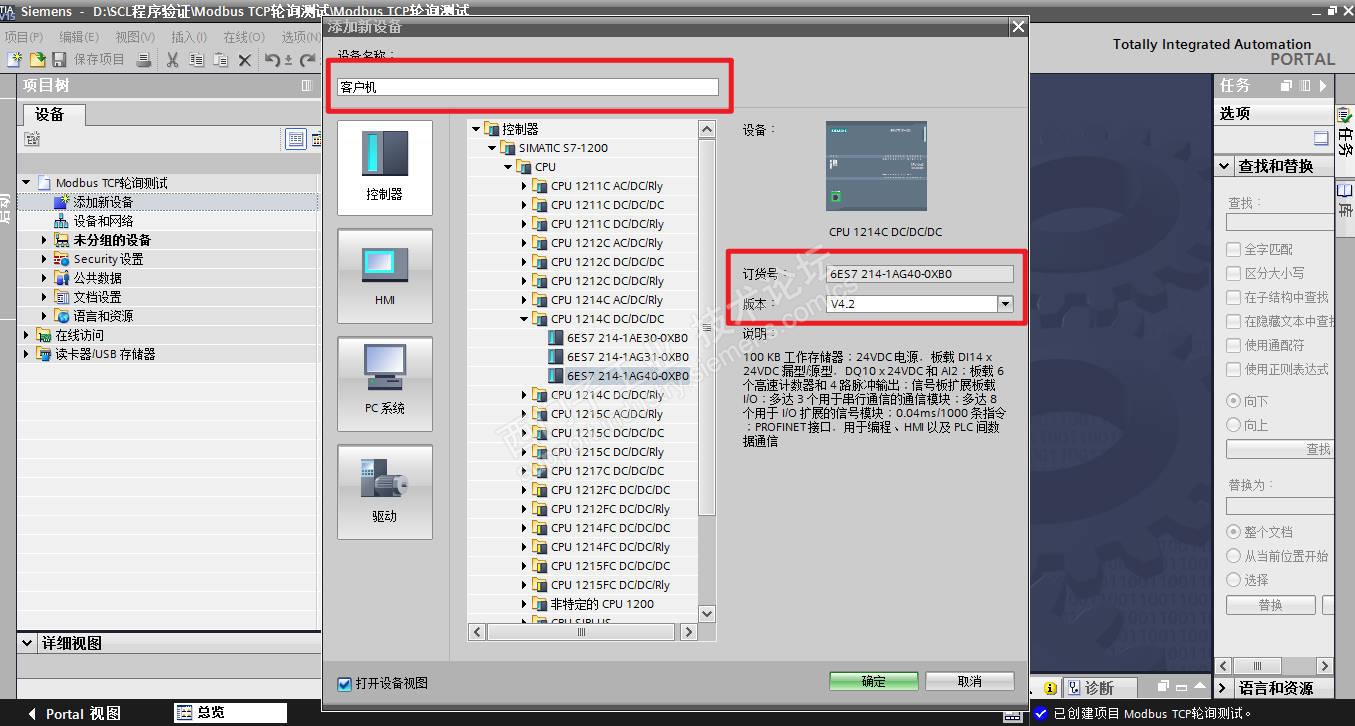
Task: Check the 使用通配符 option
Action: click(x=1233, y=345)
